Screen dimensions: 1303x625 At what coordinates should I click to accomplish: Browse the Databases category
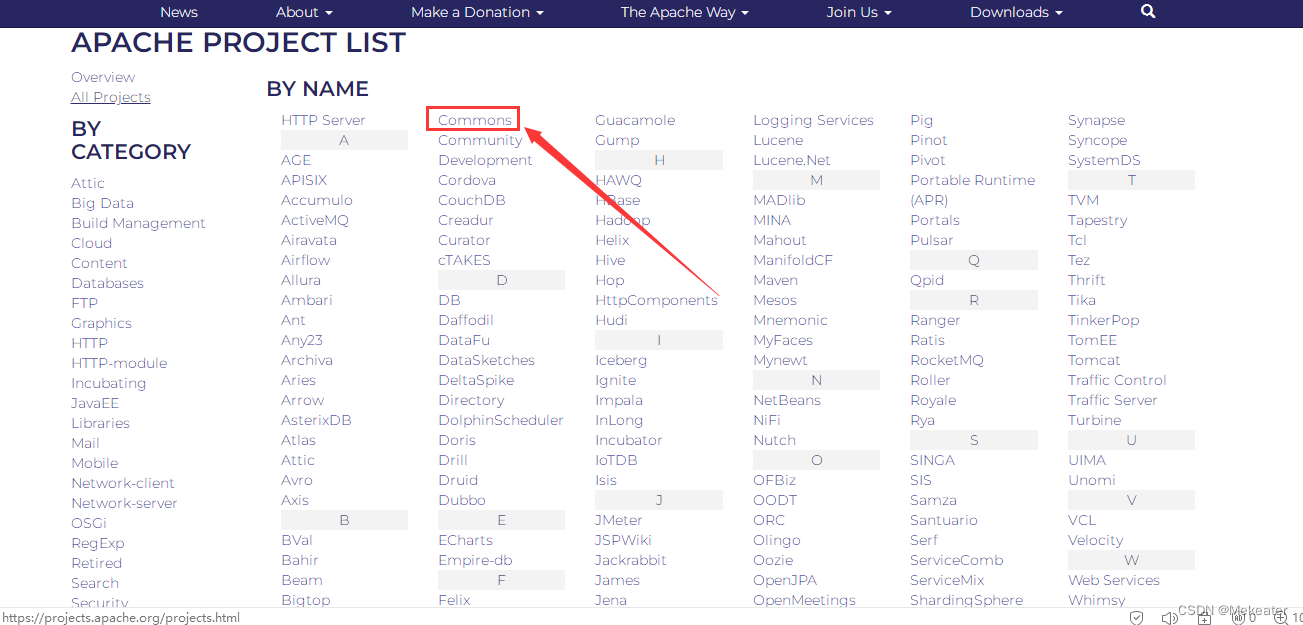(107, 283)
